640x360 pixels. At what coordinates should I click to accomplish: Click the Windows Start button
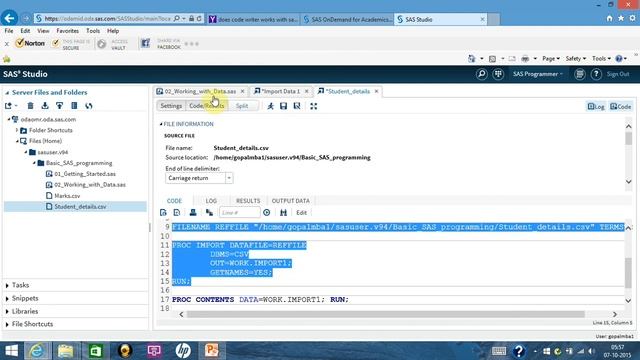click(x=11, y=351)
